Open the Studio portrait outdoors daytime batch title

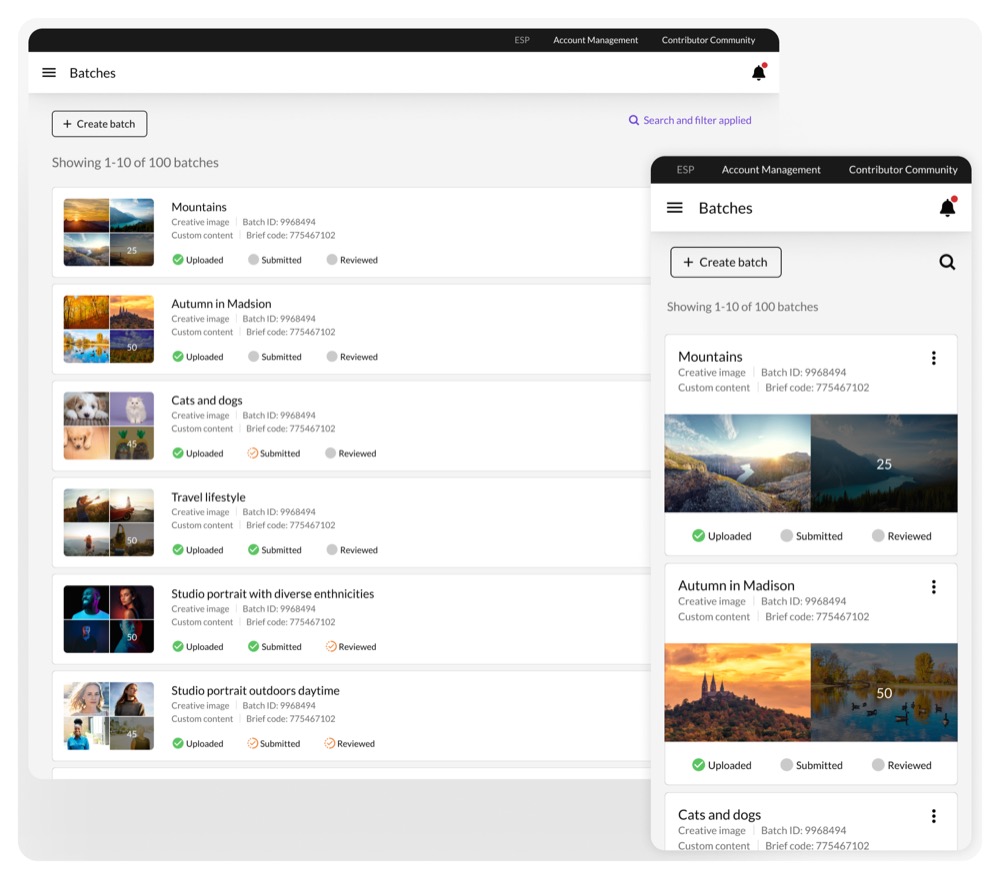point(255,691)
